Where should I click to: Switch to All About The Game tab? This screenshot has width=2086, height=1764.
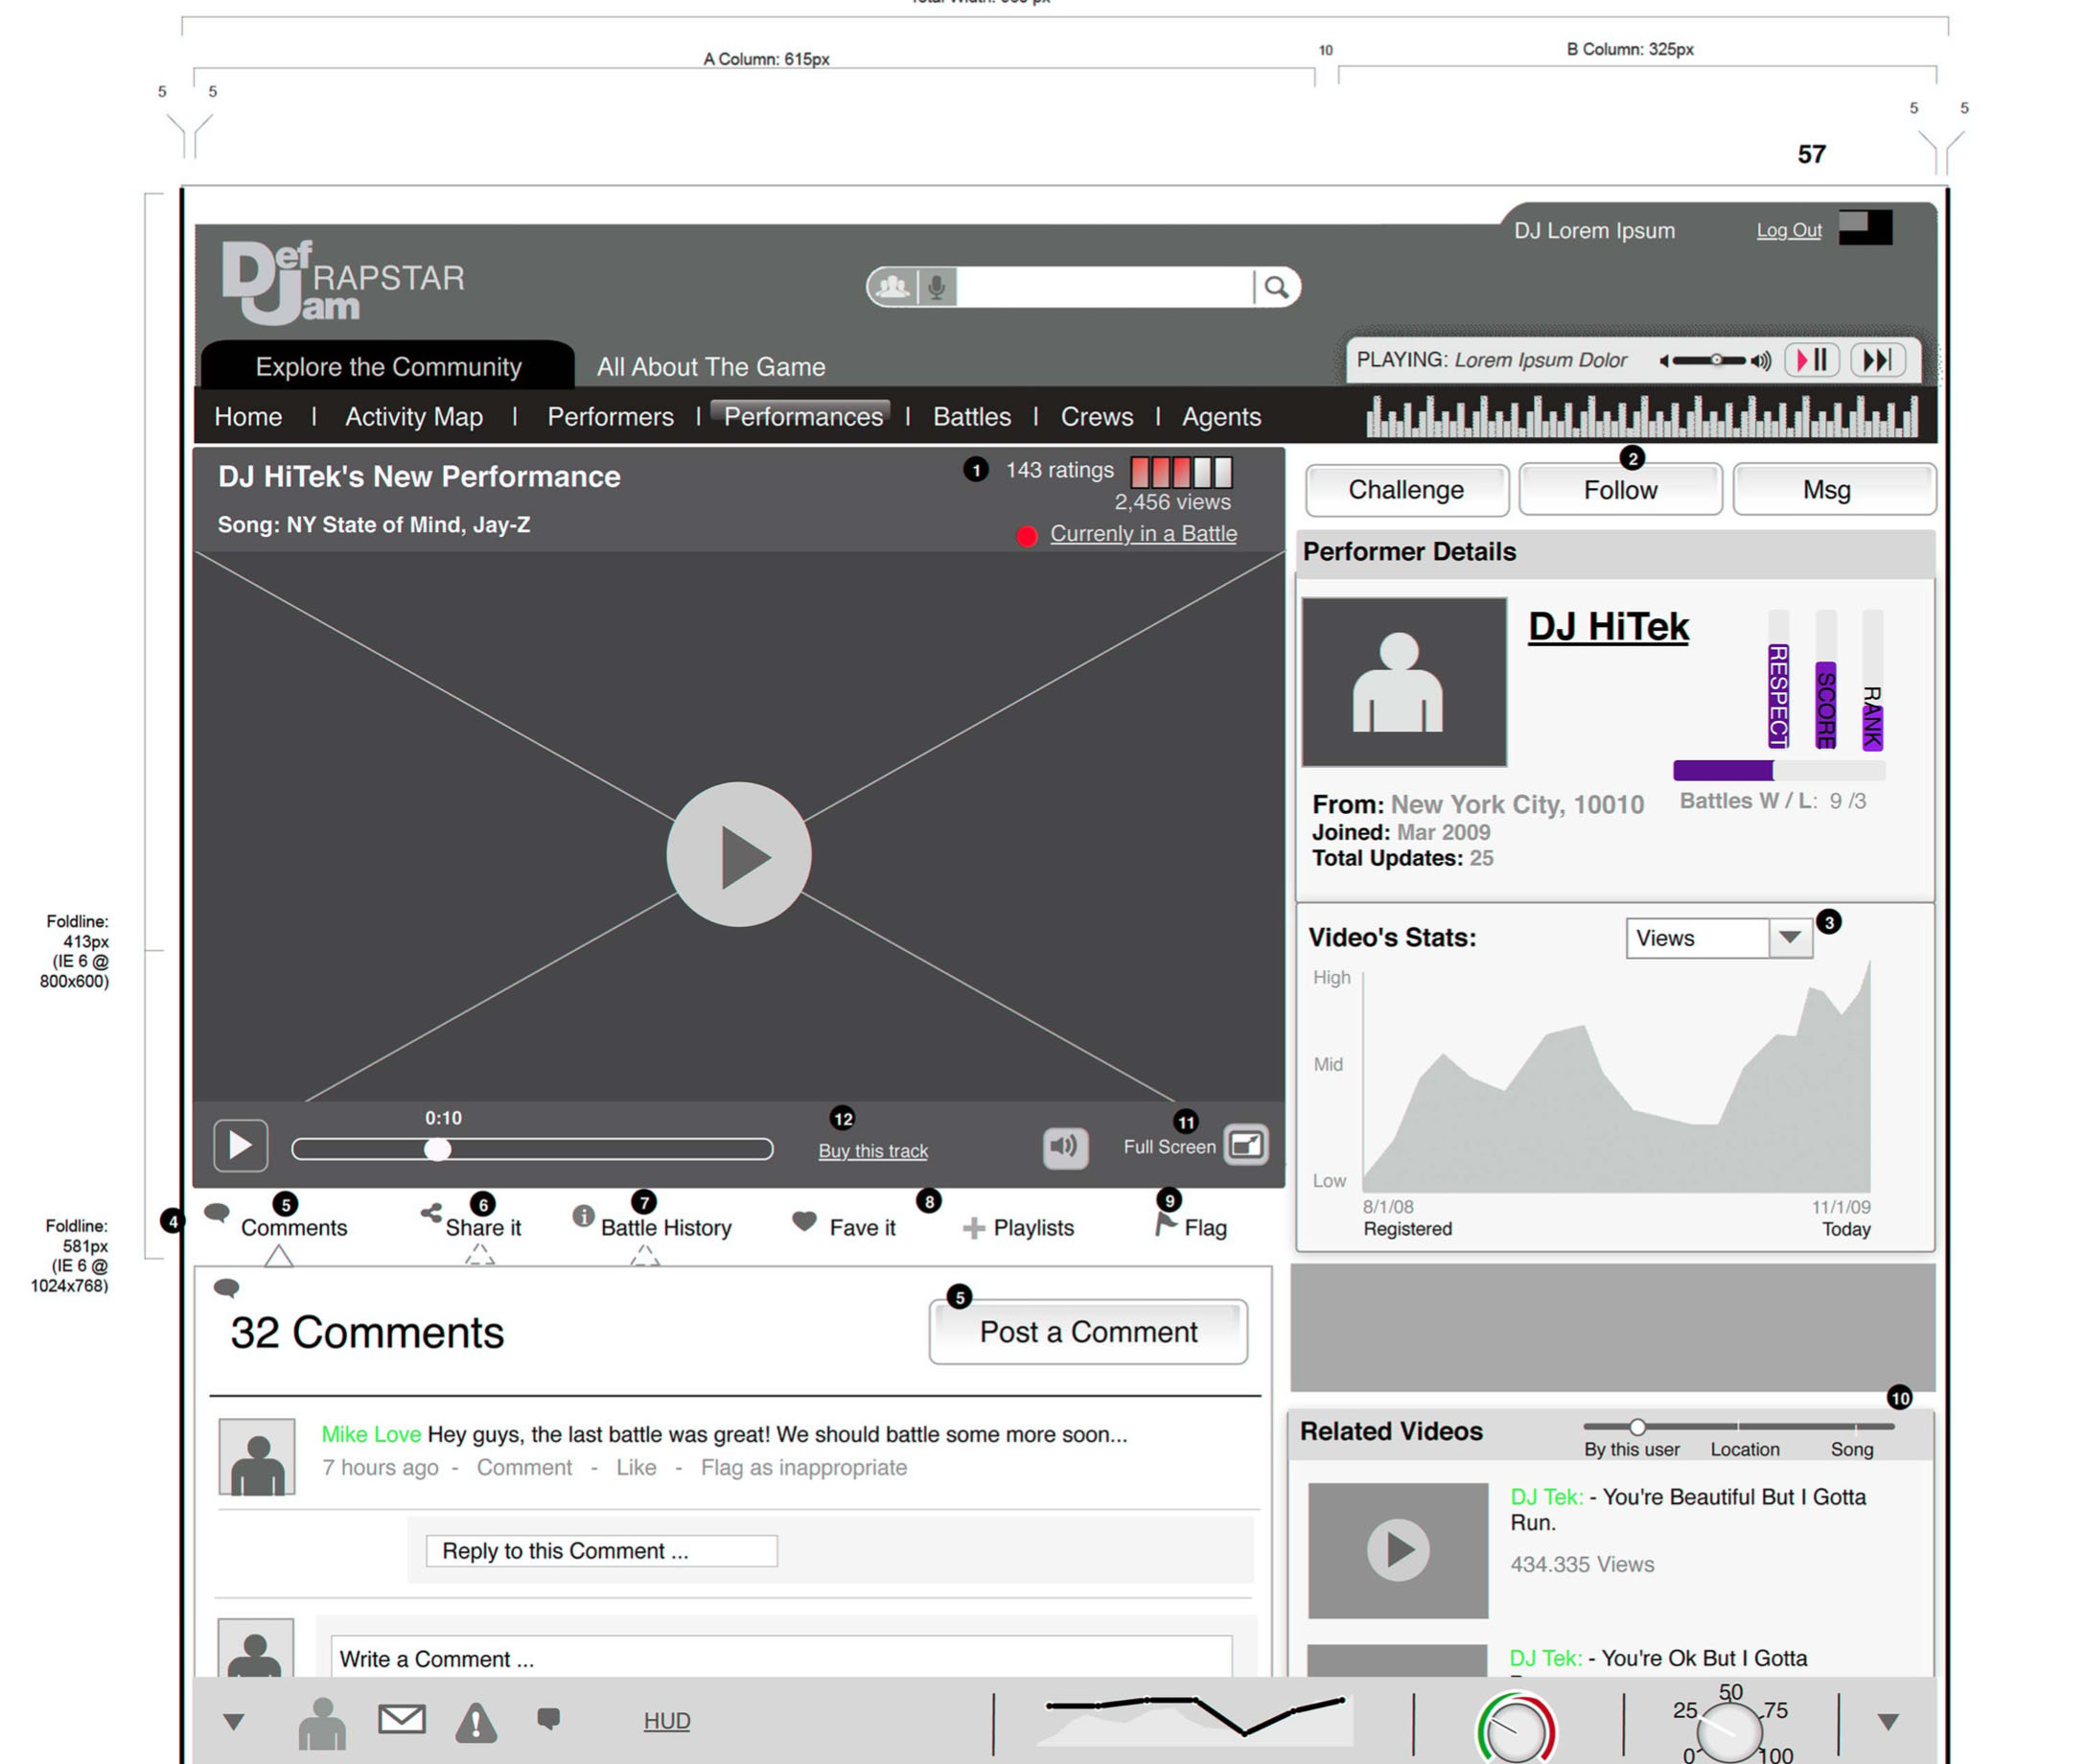coord(710,367)
